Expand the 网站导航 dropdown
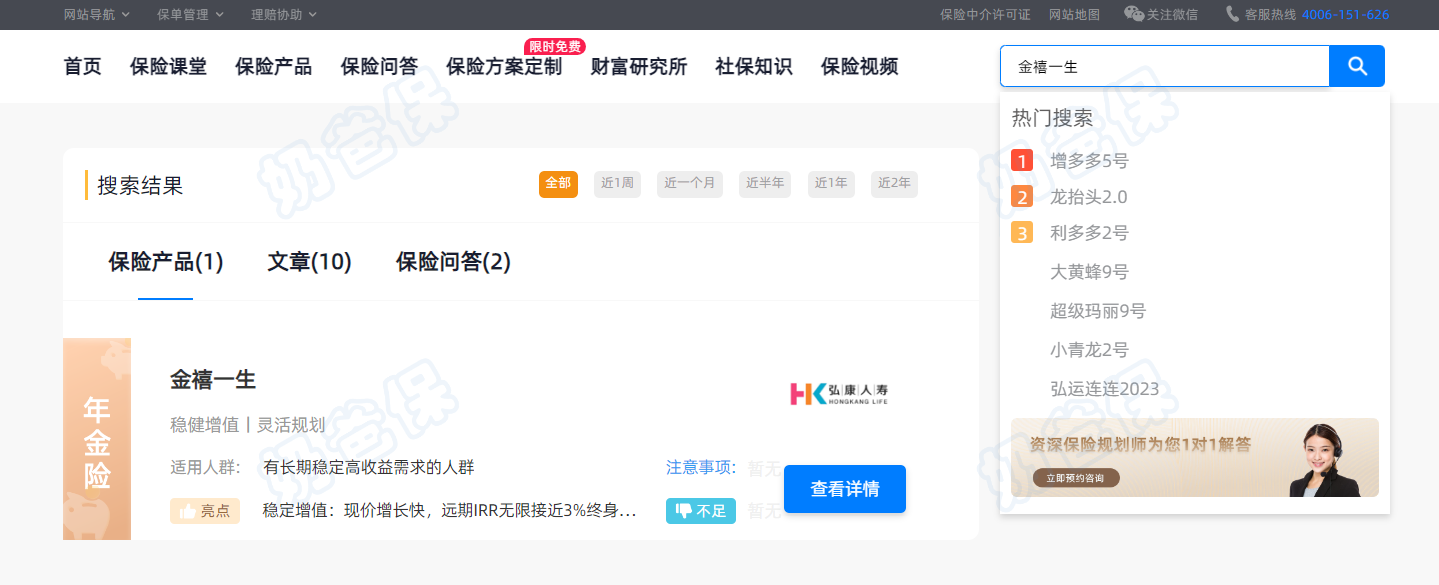1439x585 pixels. (95, 15)
